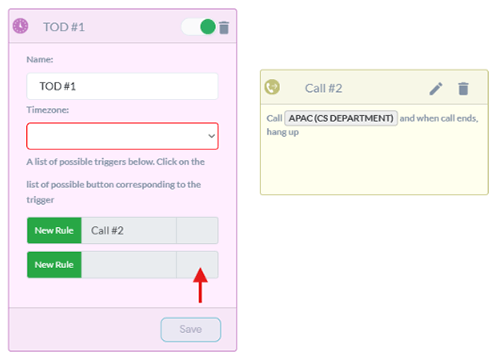Click the purple clock icon of TOD #1
The width and height of the screenshot is (500, 362).
point(20,26)
